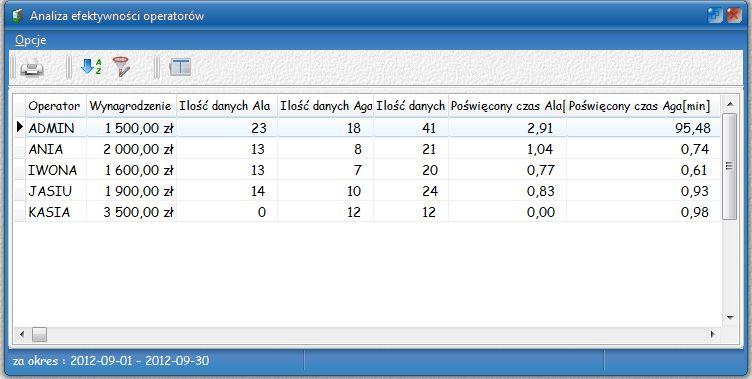Screen dimensions: 752x379
Task: Click the row indicator next to ADMIN
Action: pyautogui.click(x=19, y=127)
